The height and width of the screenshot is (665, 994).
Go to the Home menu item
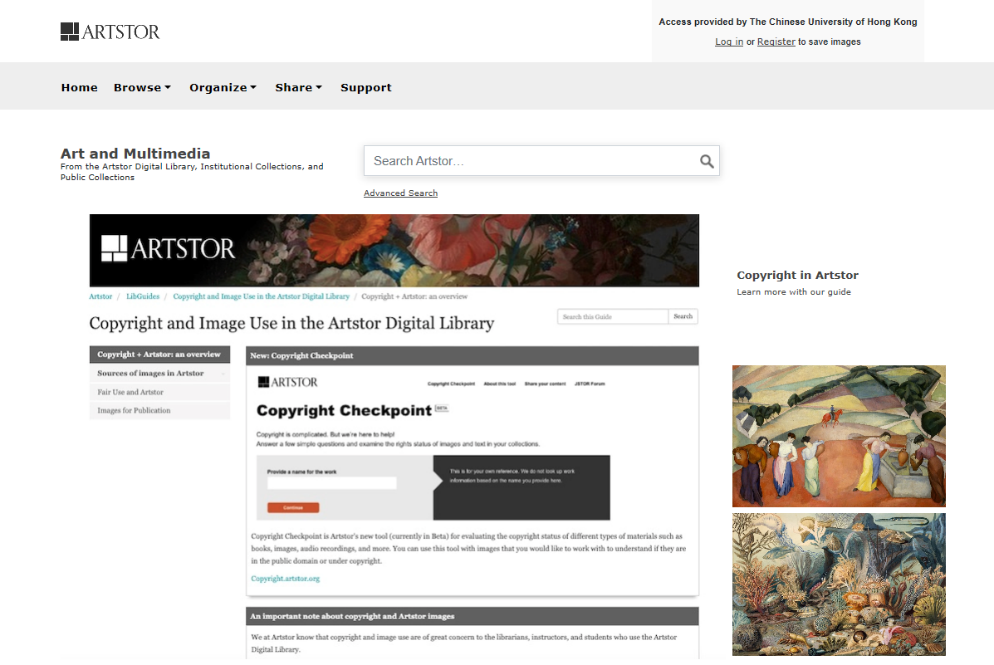click(x=79, y=87)
